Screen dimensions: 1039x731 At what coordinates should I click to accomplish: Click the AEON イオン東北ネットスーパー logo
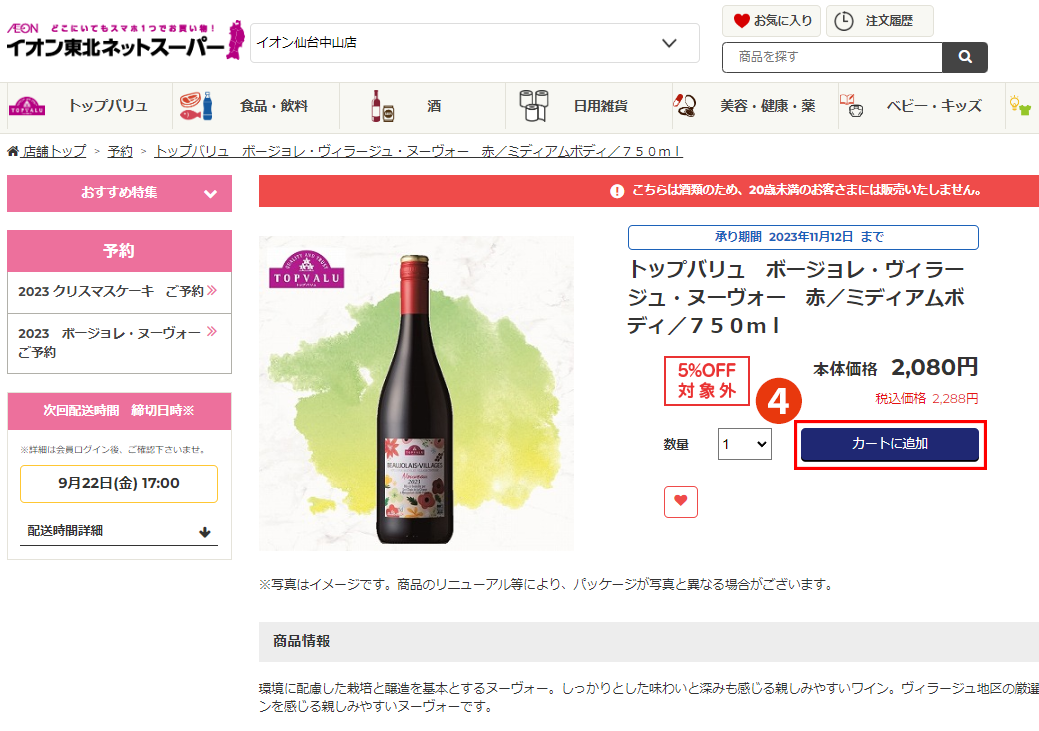coord(125,40)
